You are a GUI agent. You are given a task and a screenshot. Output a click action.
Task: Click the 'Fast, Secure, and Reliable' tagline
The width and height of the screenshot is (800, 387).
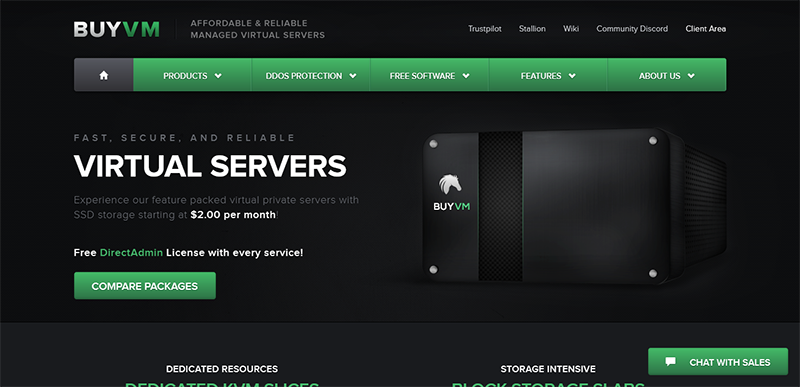pos(184,138)
